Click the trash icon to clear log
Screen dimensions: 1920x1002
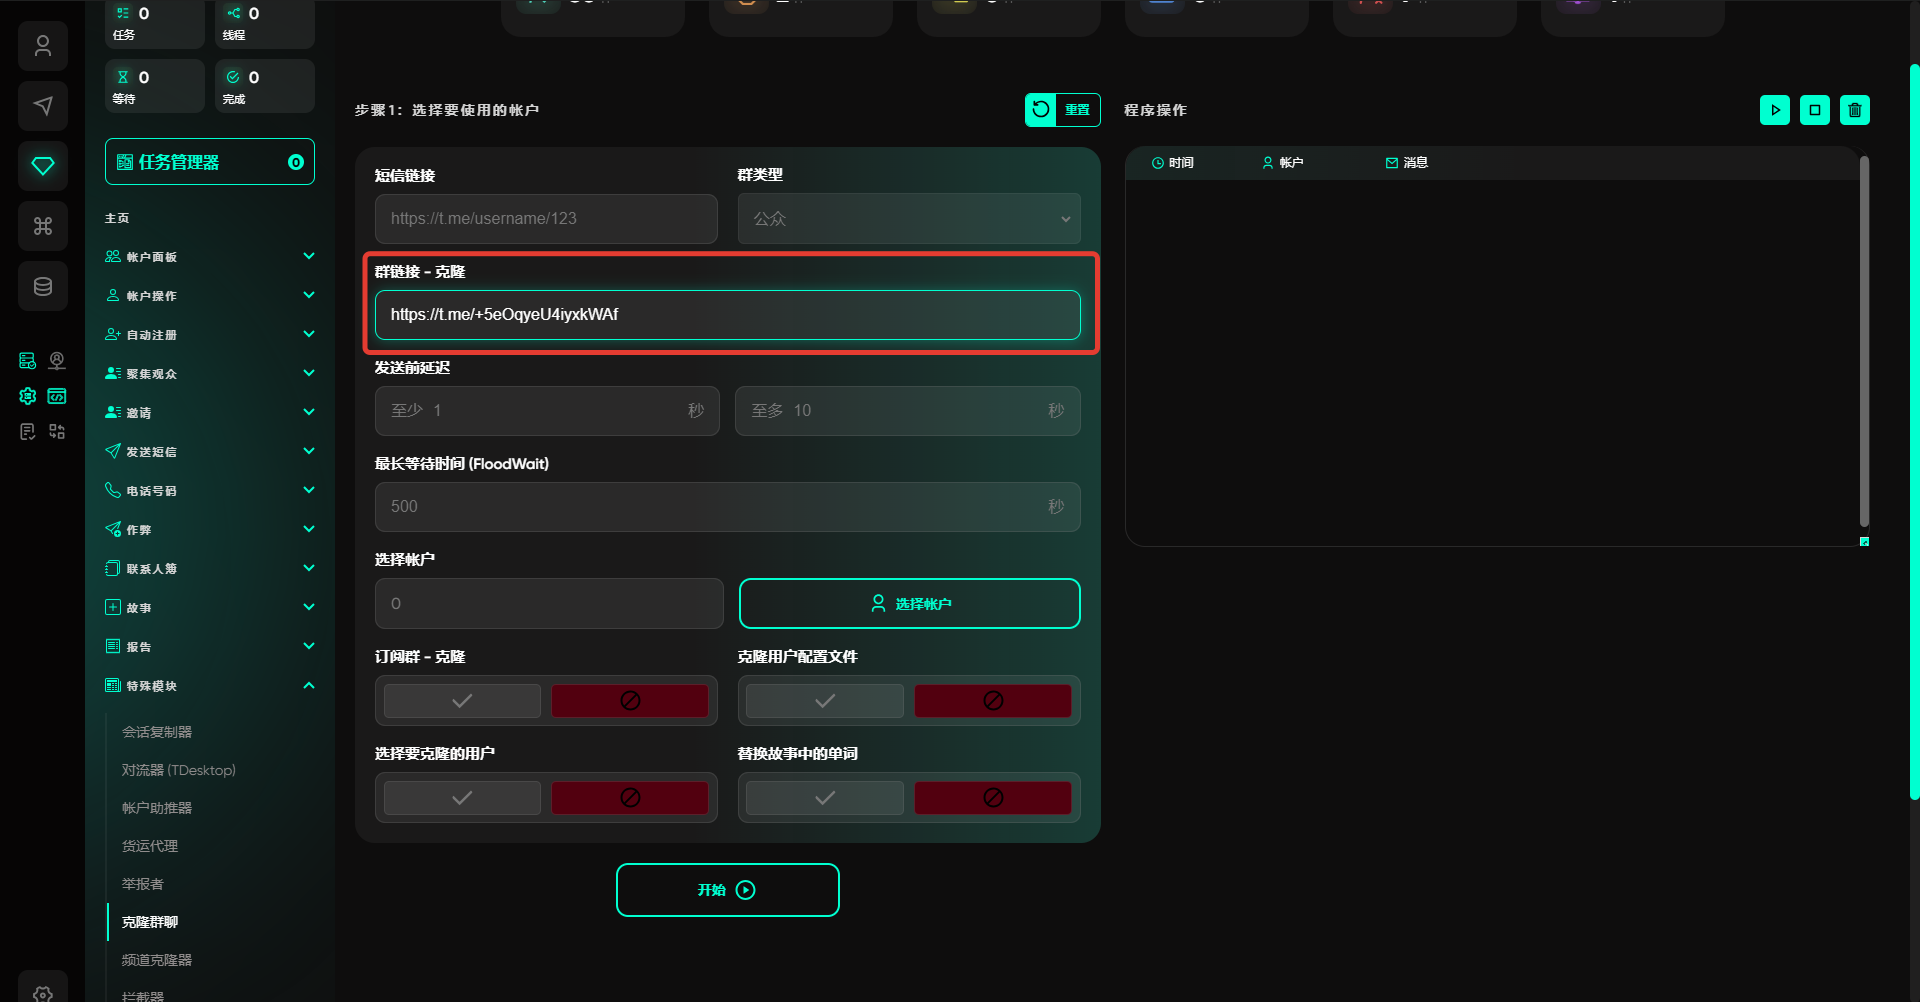pyautogui.click(x=1854, y=110)
